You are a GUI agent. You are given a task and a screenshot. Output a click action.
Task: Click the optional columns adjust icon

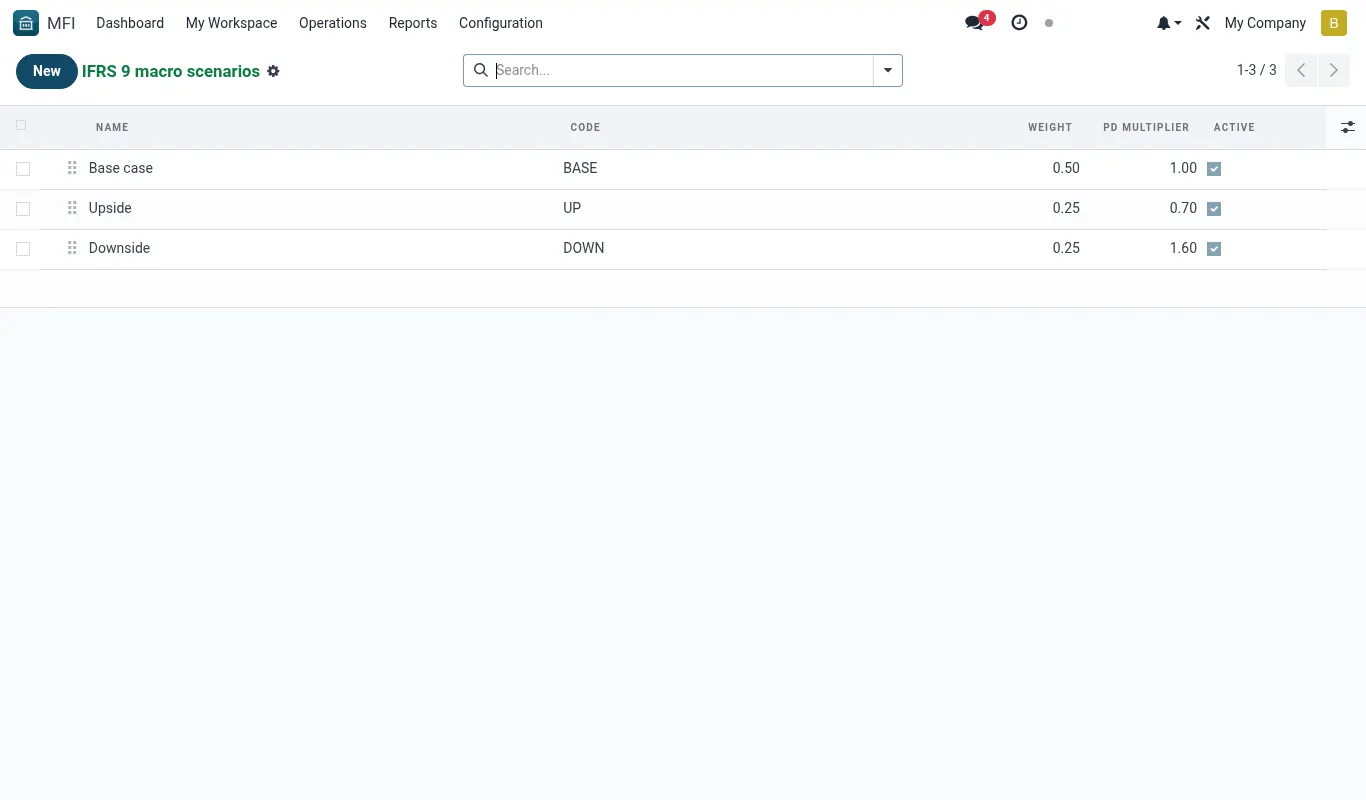tap(1348, 127)
